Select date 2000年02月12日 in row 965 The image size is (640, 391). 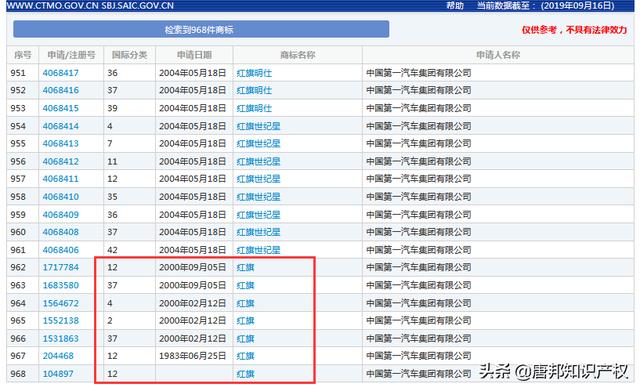(193, 320)
